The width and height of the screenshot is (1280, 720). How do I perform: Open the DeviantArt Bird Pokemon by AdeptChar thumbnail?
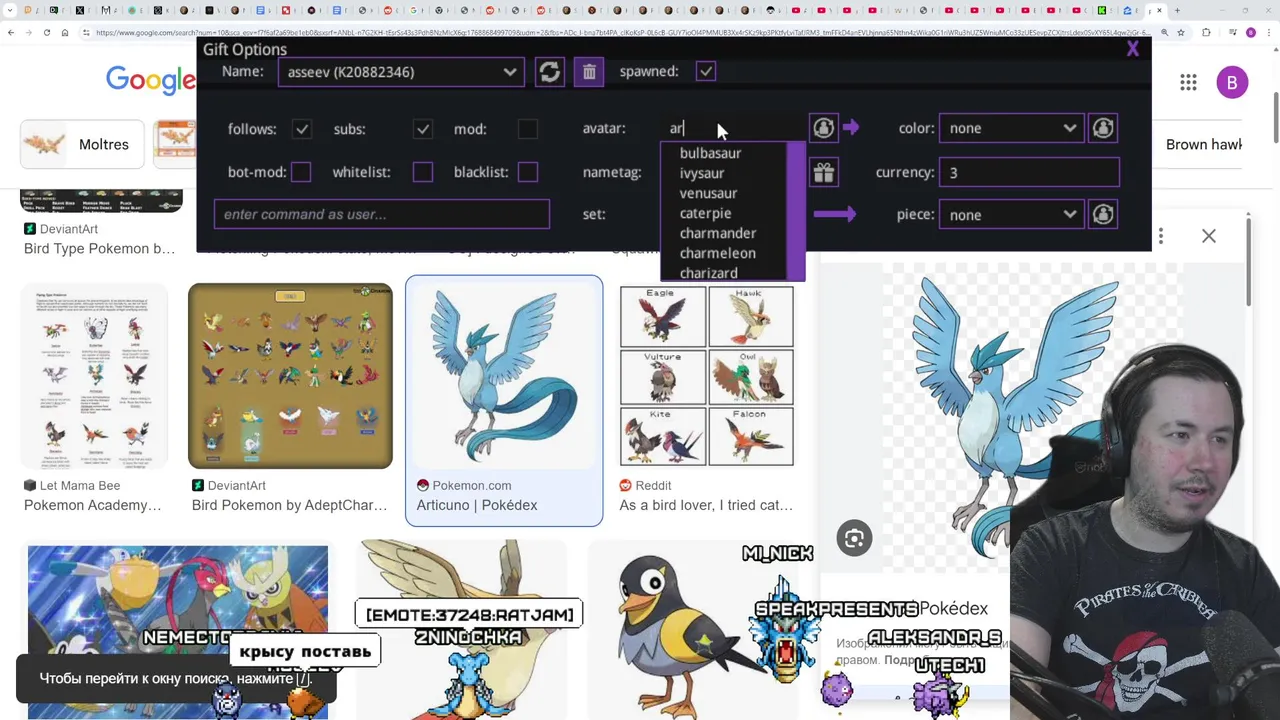[290, 376]
